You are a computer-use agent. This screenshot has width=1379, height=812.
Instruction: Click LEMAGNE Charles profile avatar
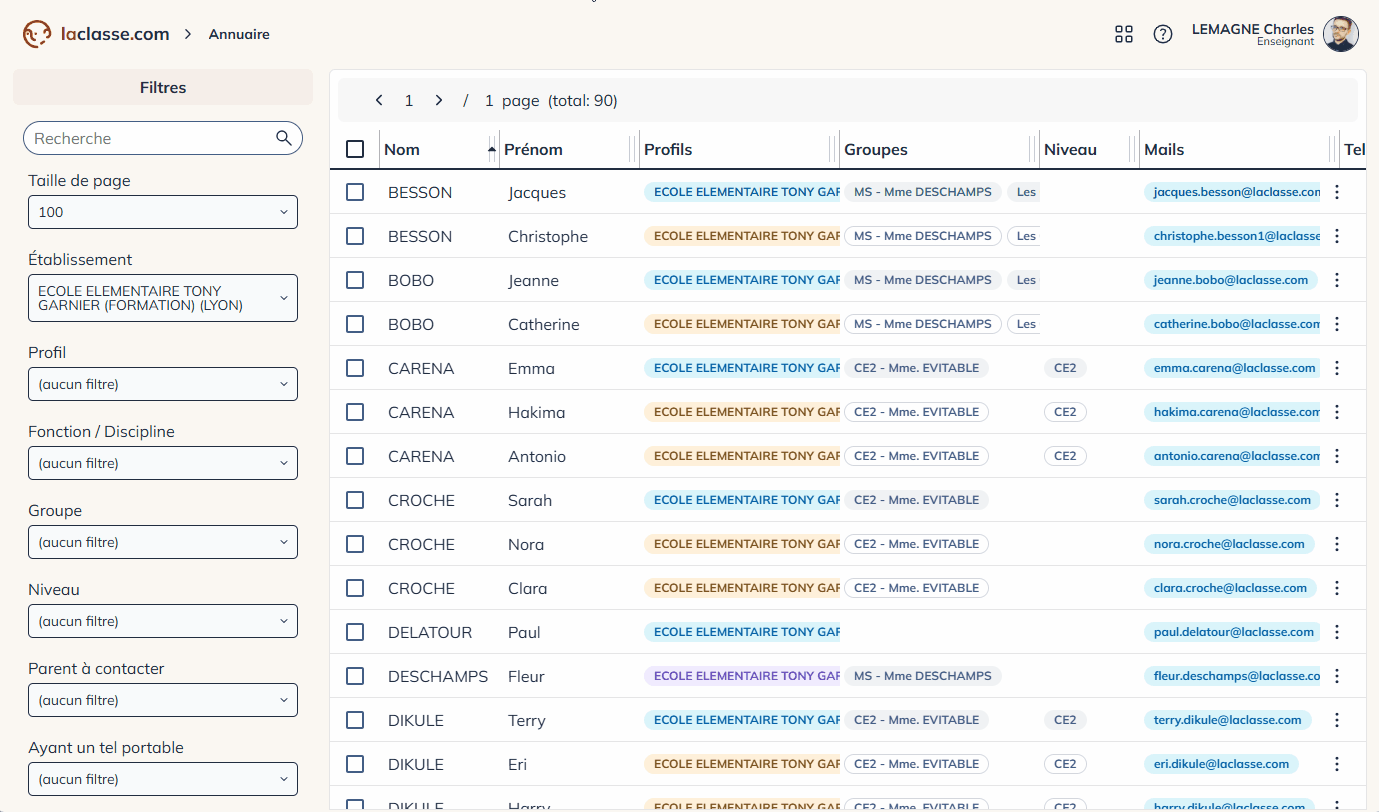point(1341,34)
